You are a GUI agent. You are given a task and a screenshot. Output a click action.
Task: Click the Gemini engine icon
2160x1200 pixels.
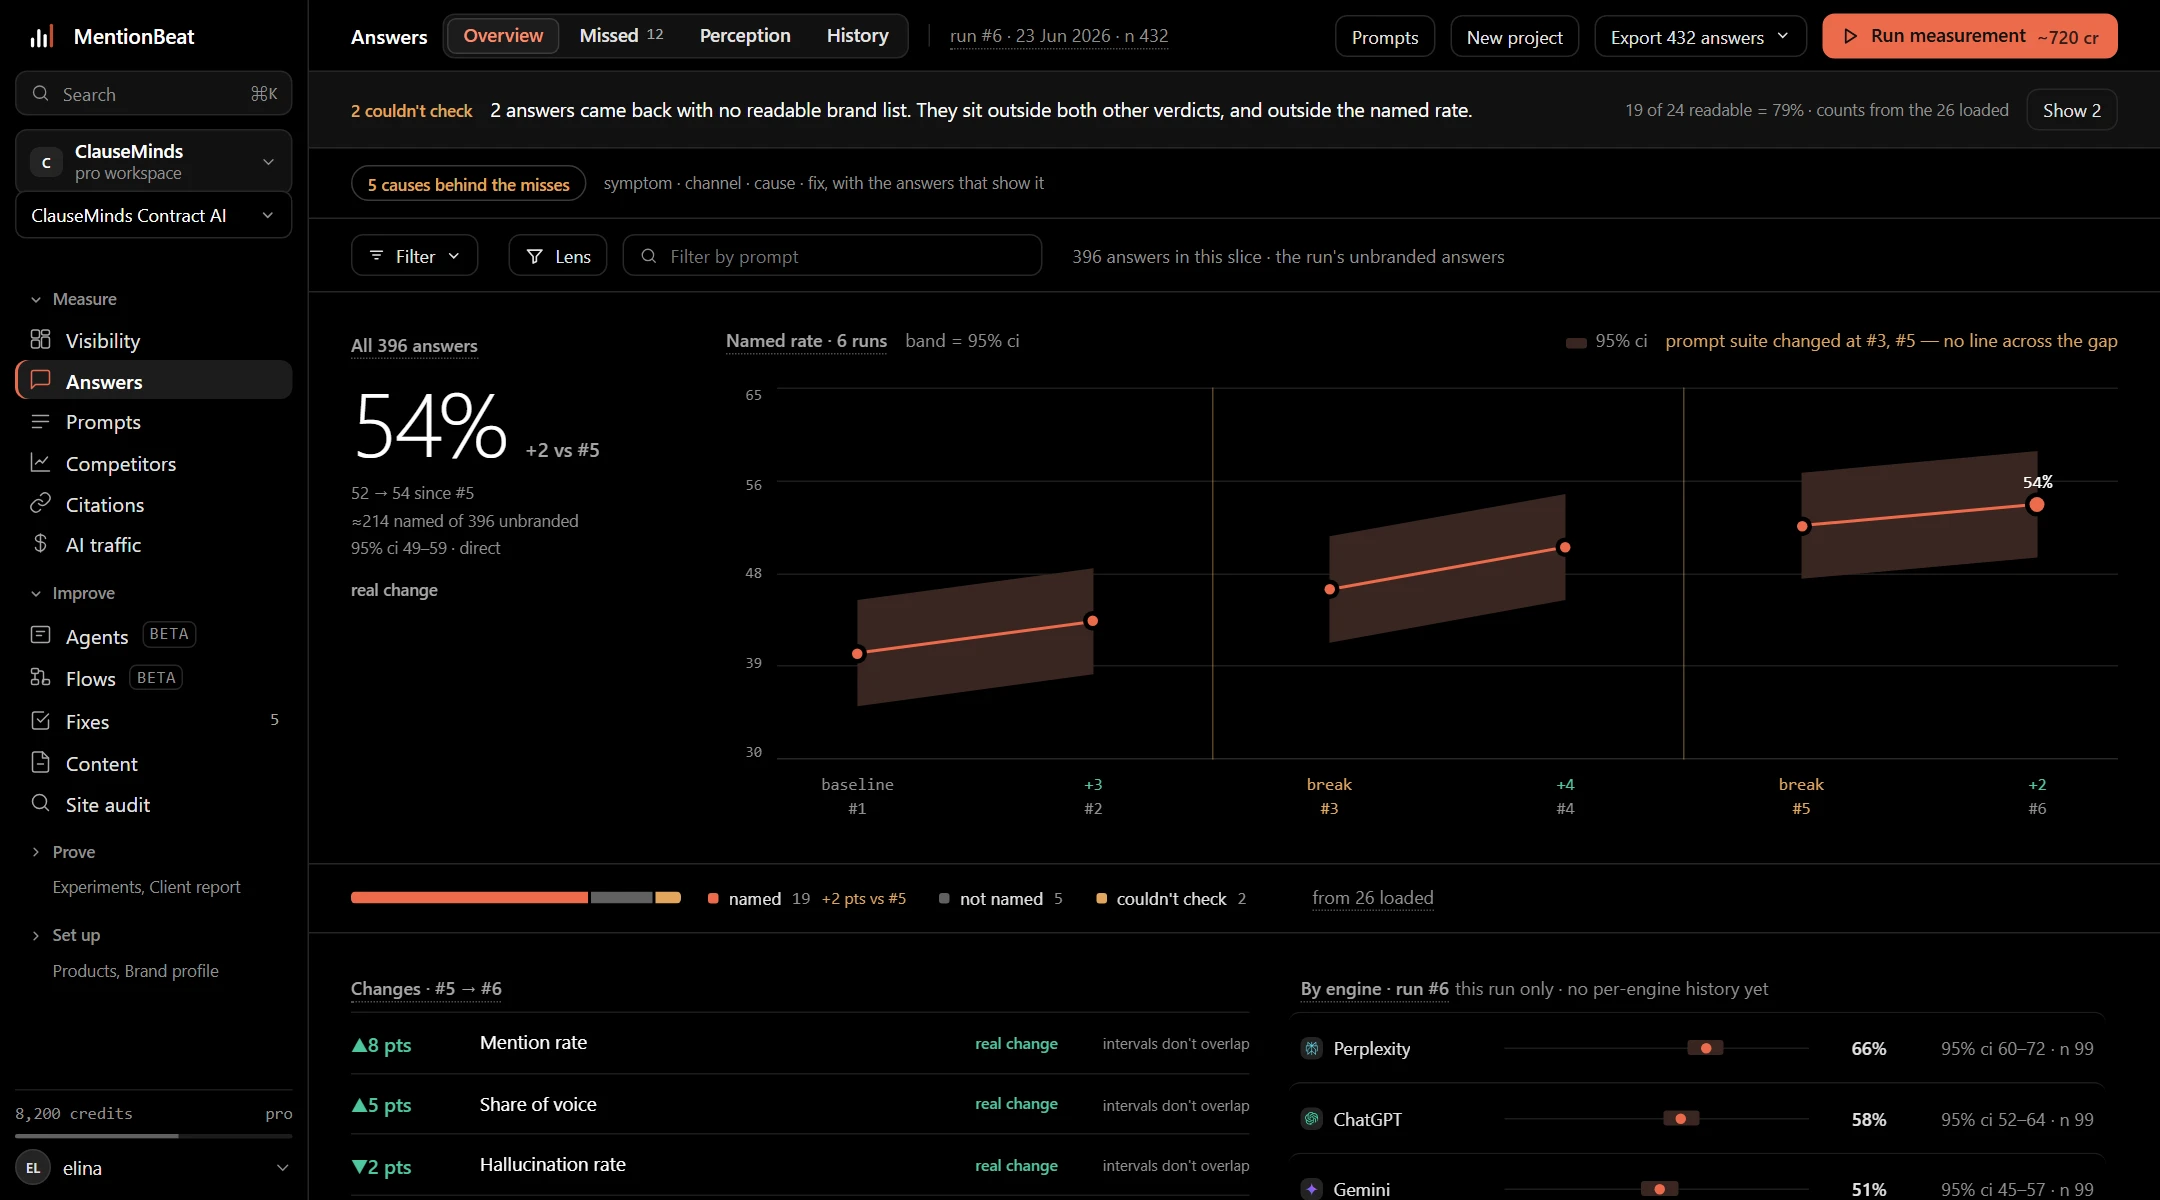click(x=1312, y=1189)
